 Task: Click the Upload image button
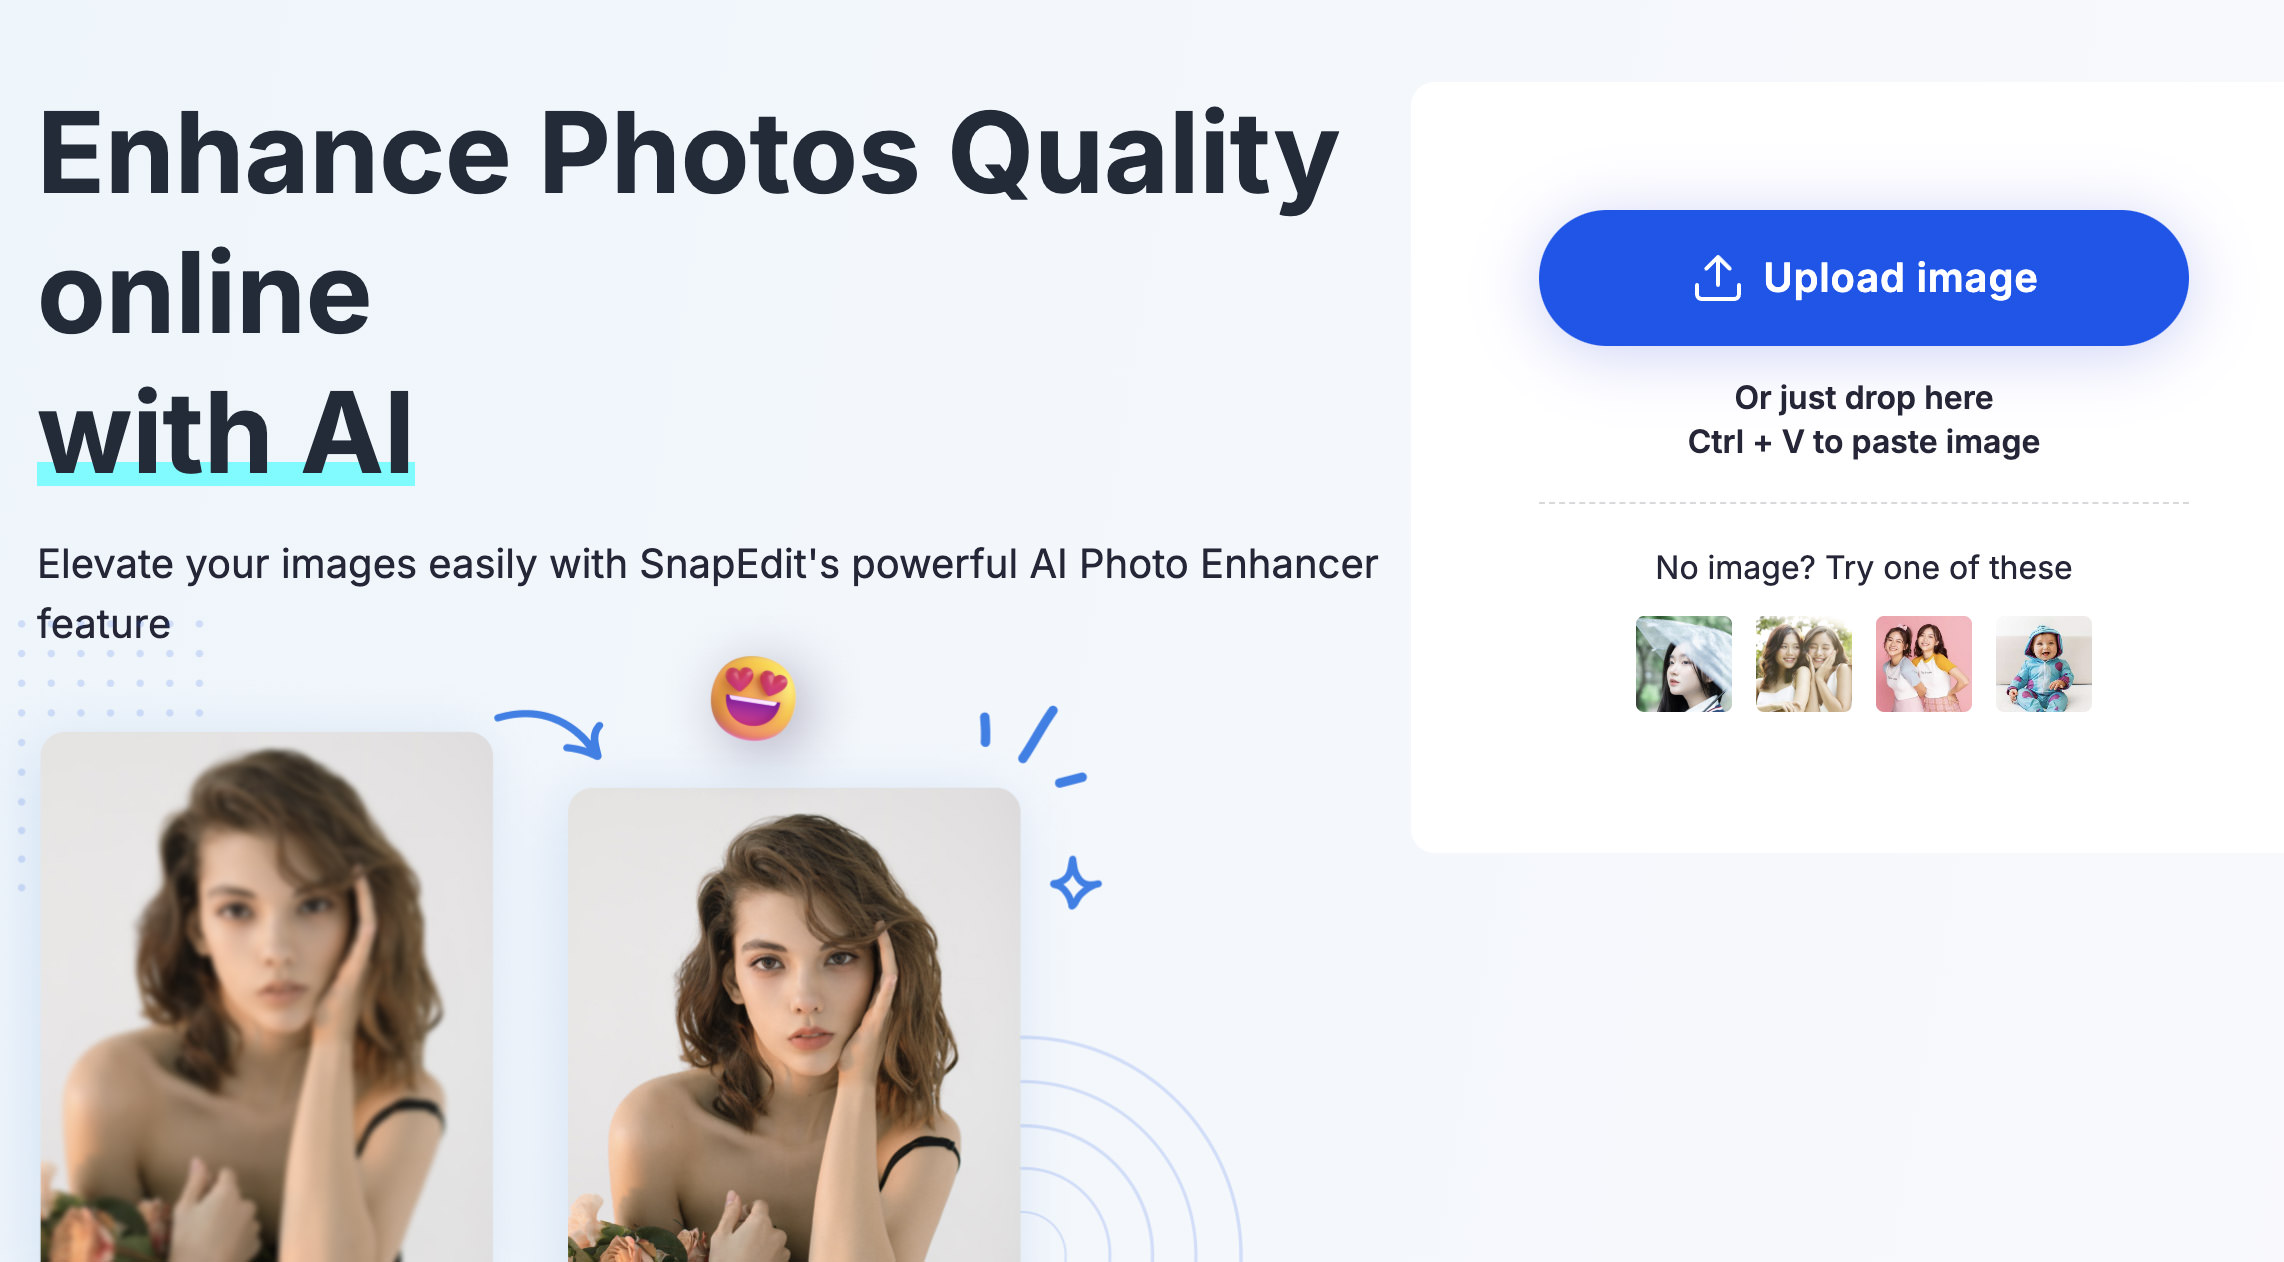point(1863,278)
